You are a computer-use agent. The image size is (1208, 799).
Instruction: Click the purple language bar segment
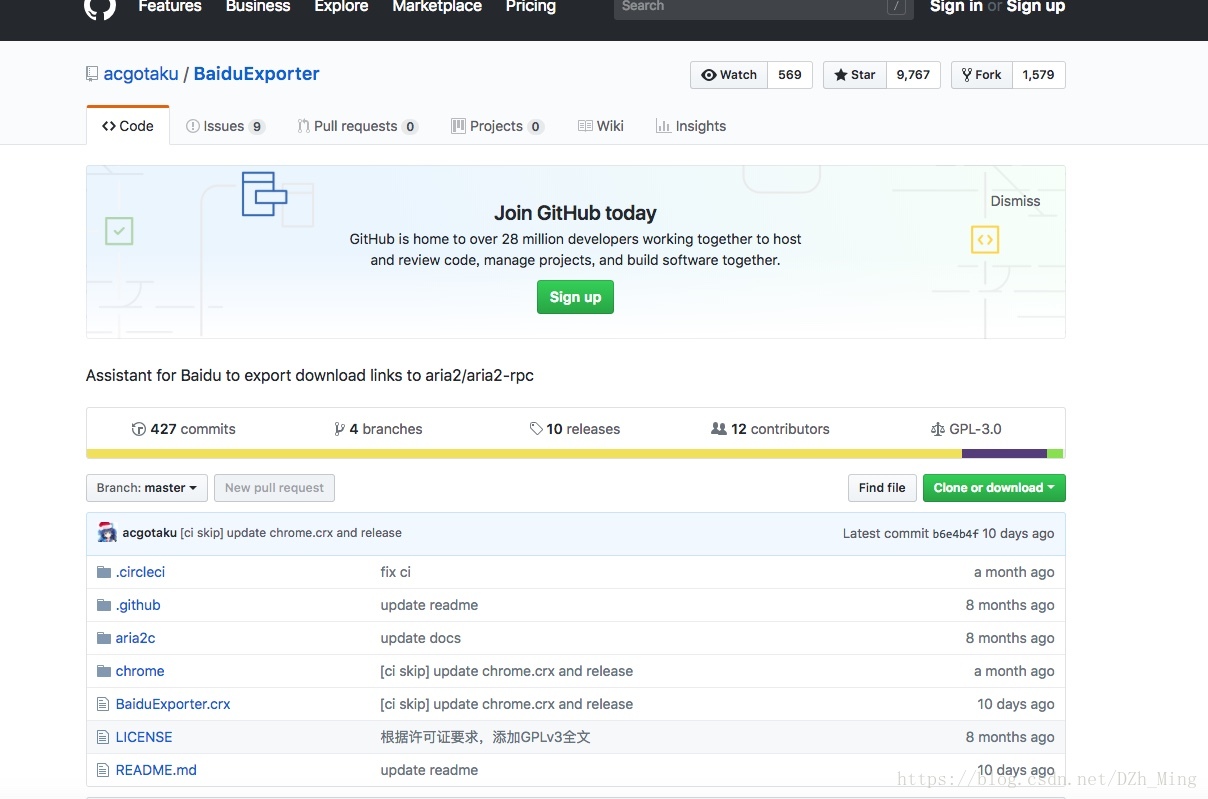tap(1004, 454)
